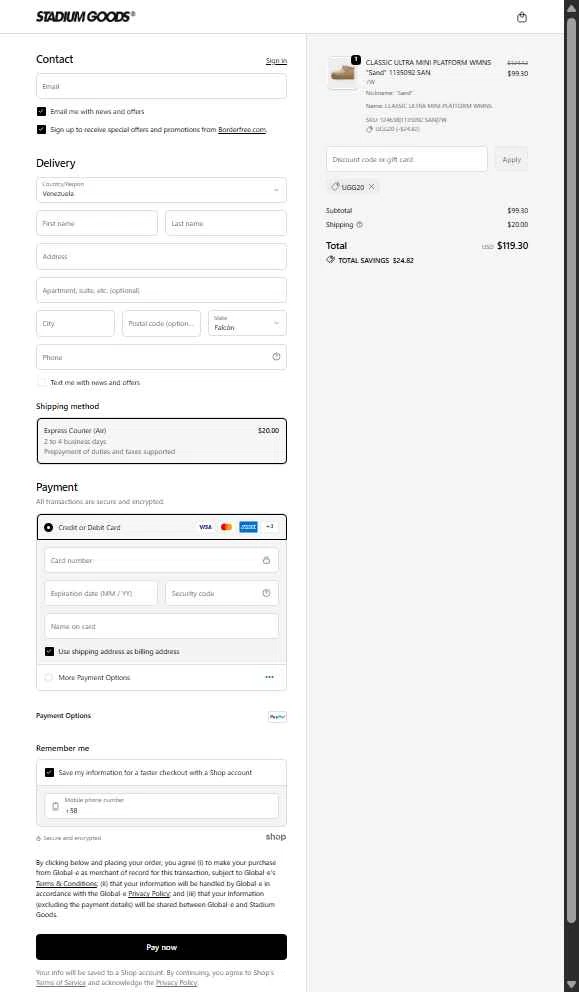
Task: Focus the City field
Action: click(75, 323)
